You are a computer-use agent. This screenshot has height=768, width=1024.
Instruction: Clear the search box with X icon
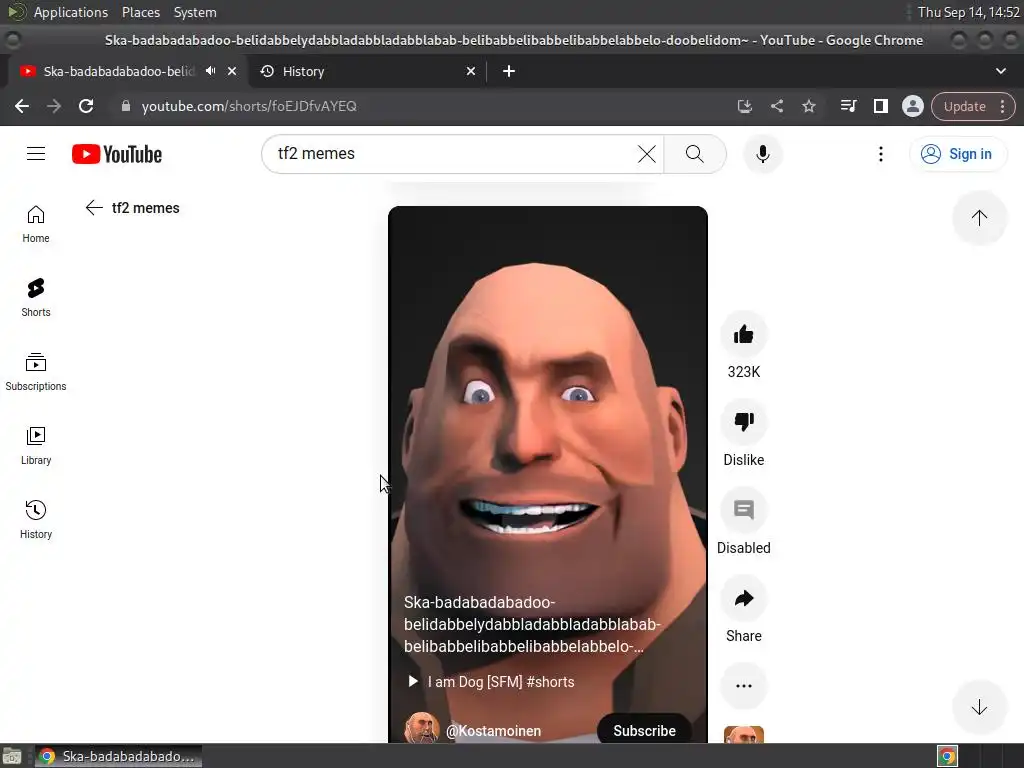coord(647,154)
